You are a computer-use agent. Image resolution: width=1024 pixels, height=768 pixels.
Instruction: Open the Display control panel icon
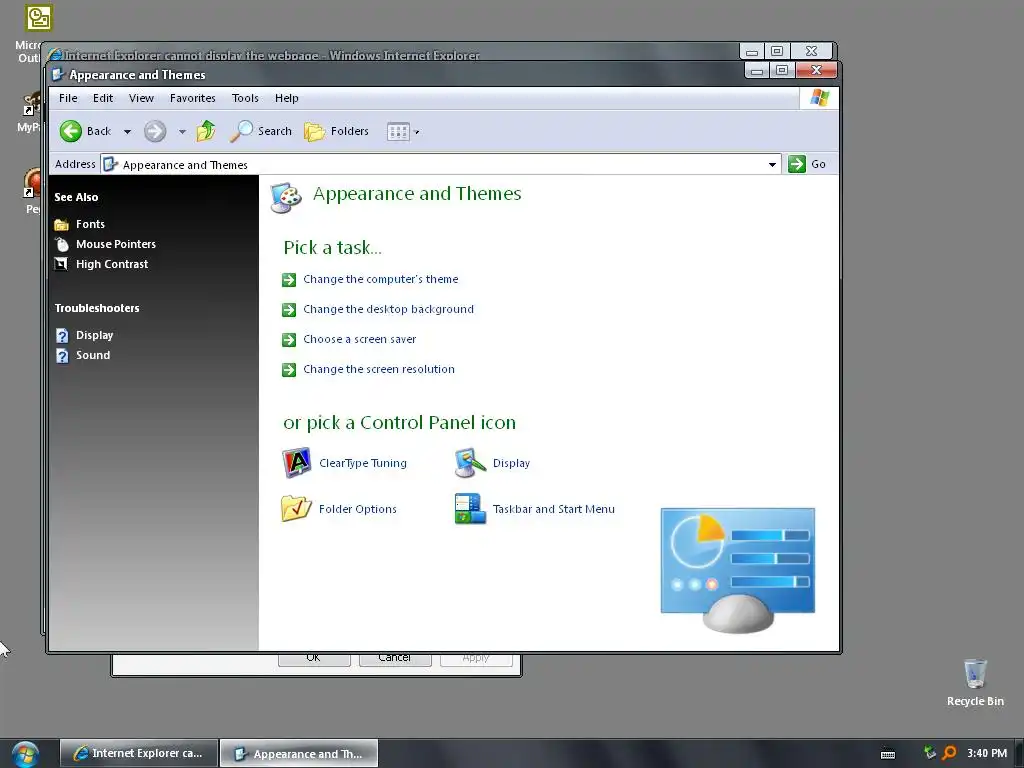click(470, 463)
